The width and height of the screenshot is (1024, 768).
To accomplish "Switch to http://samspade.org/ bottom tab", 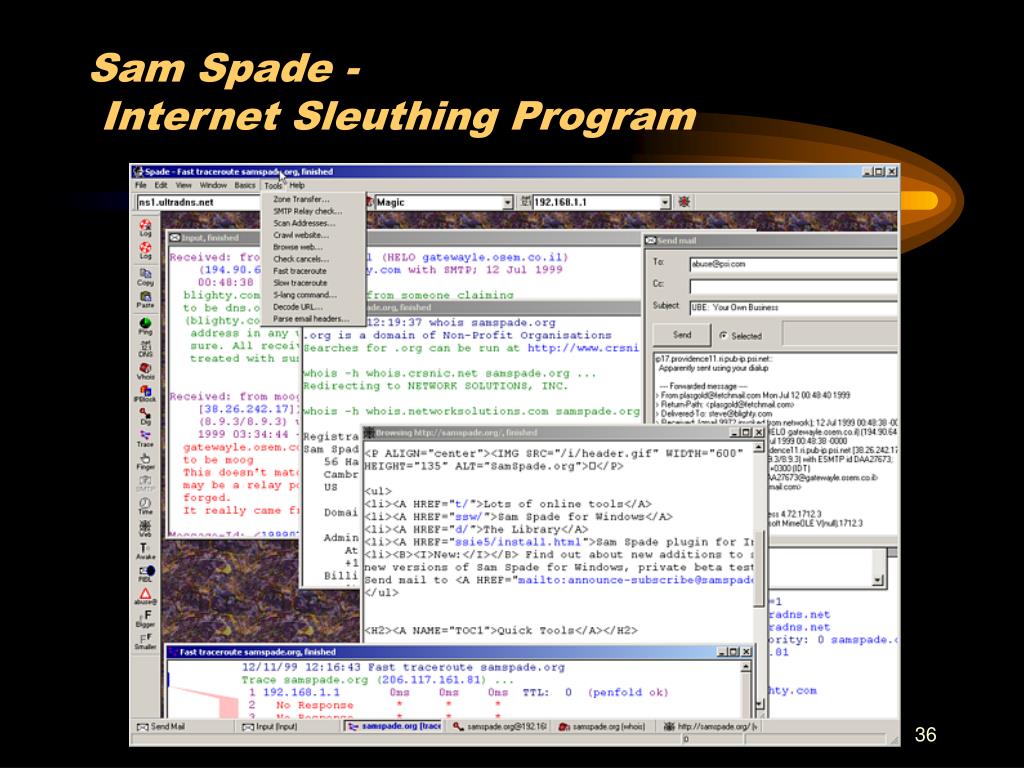I will (710, 726).
